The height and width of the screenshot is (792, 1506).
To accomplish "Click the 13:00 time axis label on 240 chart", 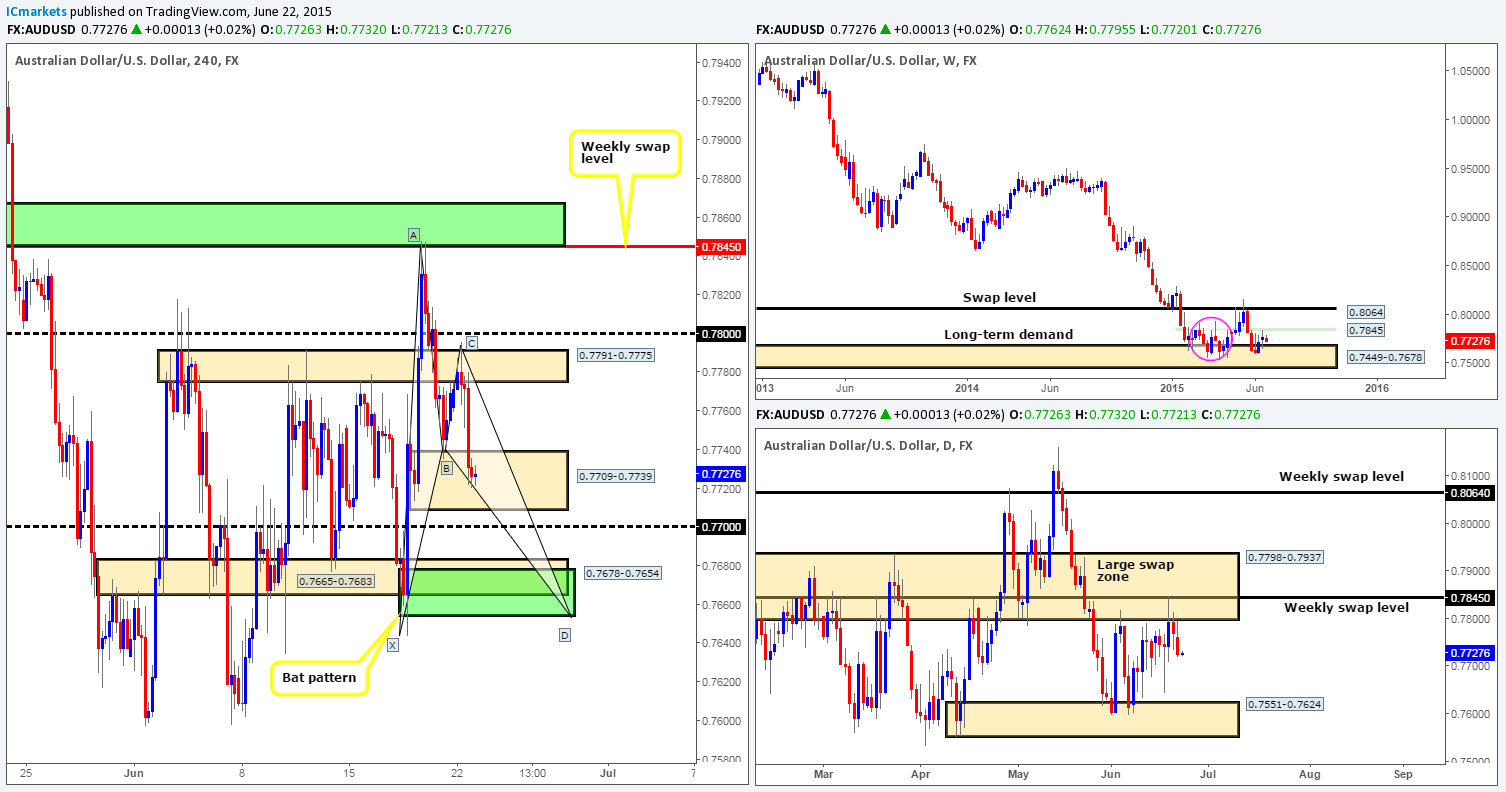I will tap(533, 774).
